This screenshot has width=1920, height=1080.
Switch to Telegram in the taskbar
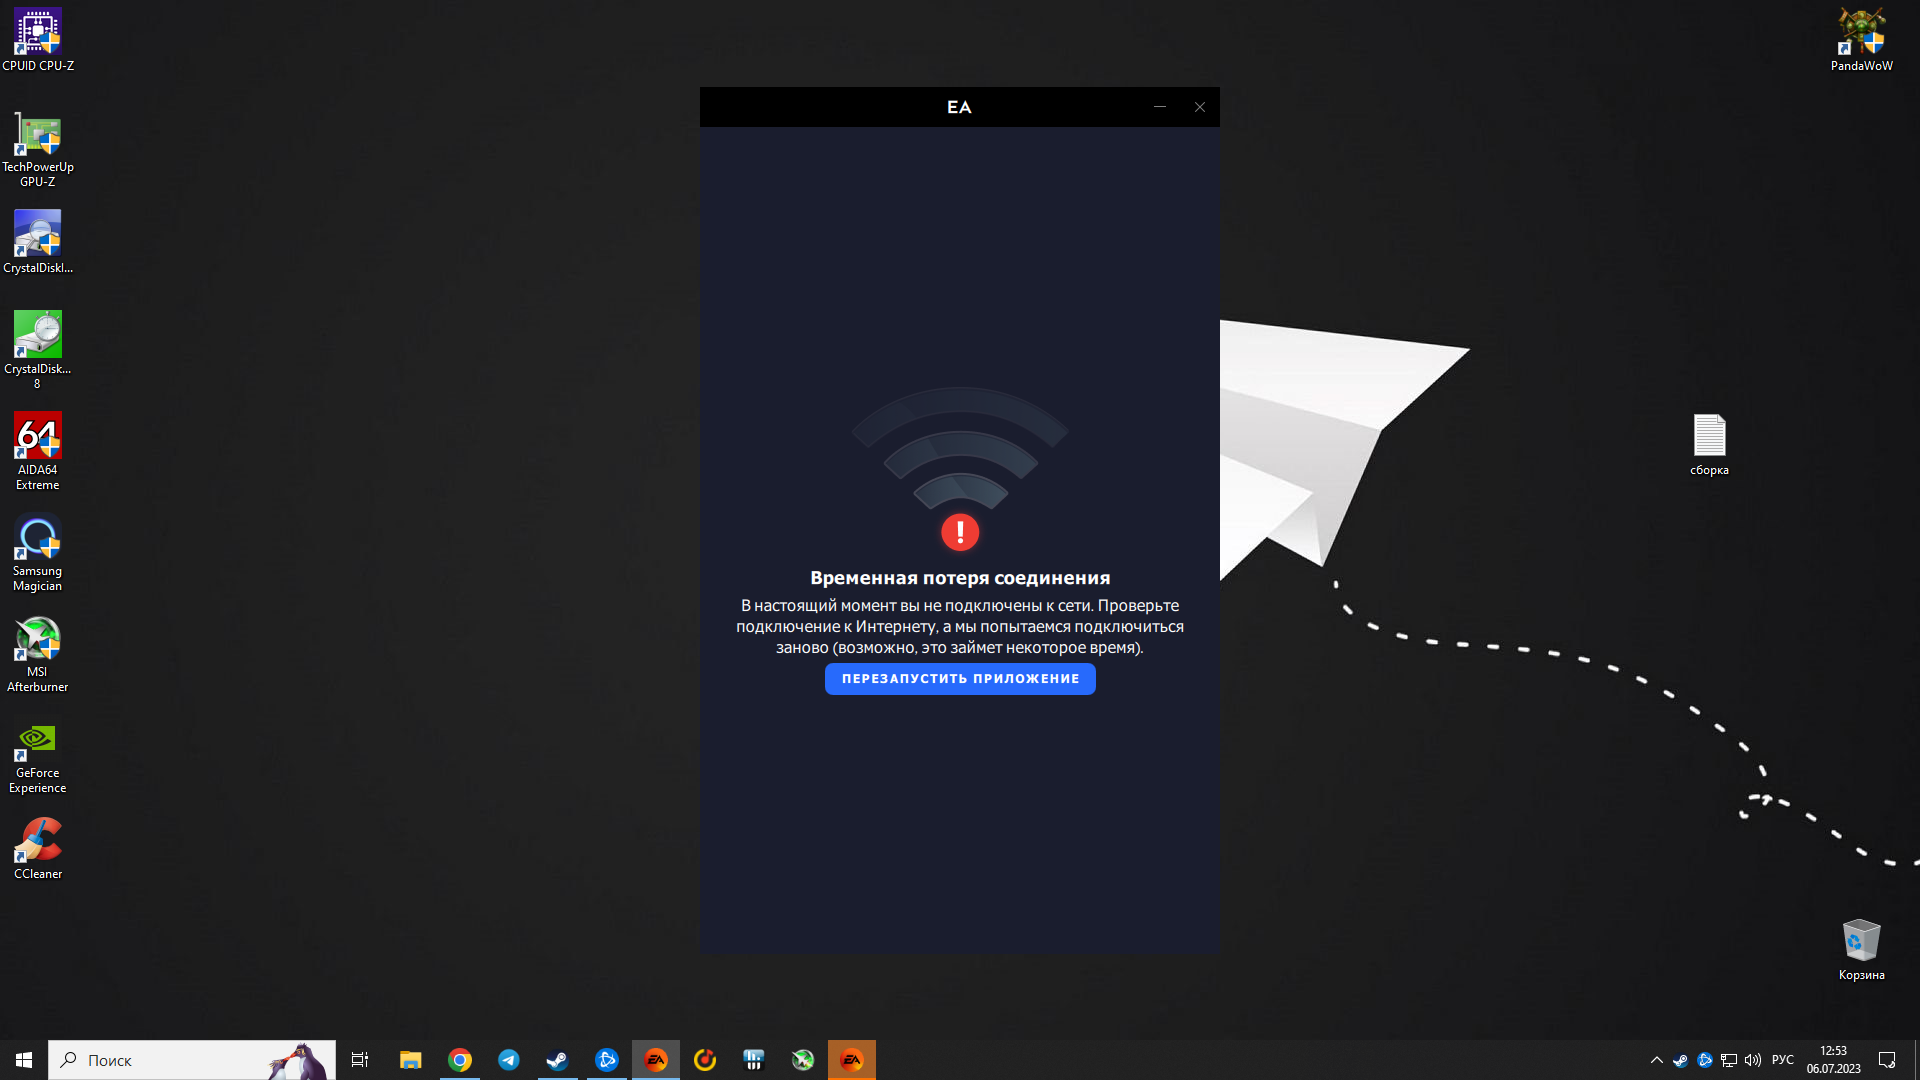tap(509, 1060)
